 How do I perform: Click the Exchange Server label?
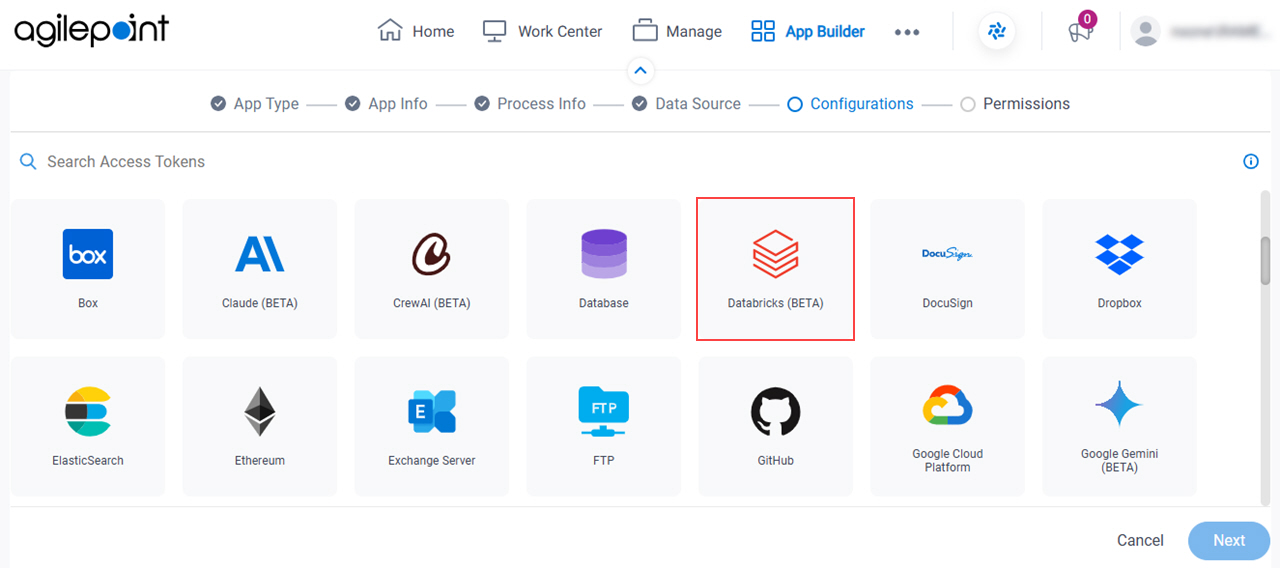[x=432, y=461]
